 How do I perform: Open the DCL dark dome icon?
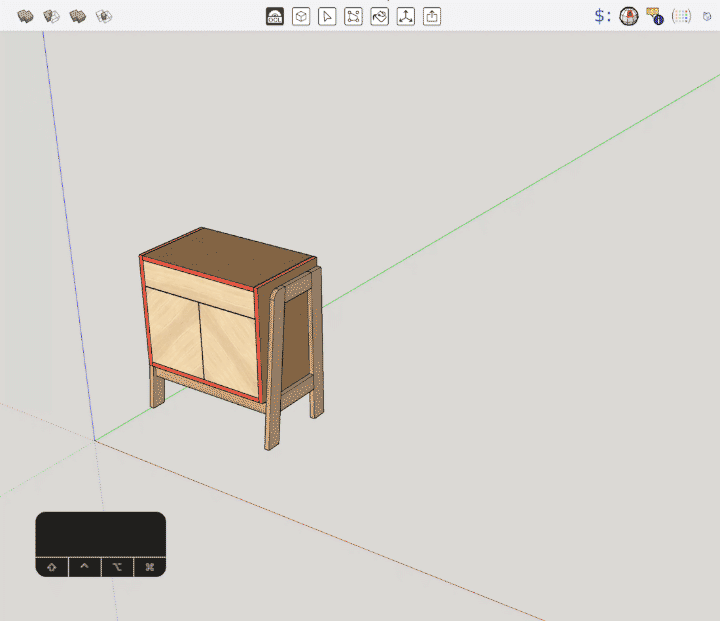click(x=275, y=17)
